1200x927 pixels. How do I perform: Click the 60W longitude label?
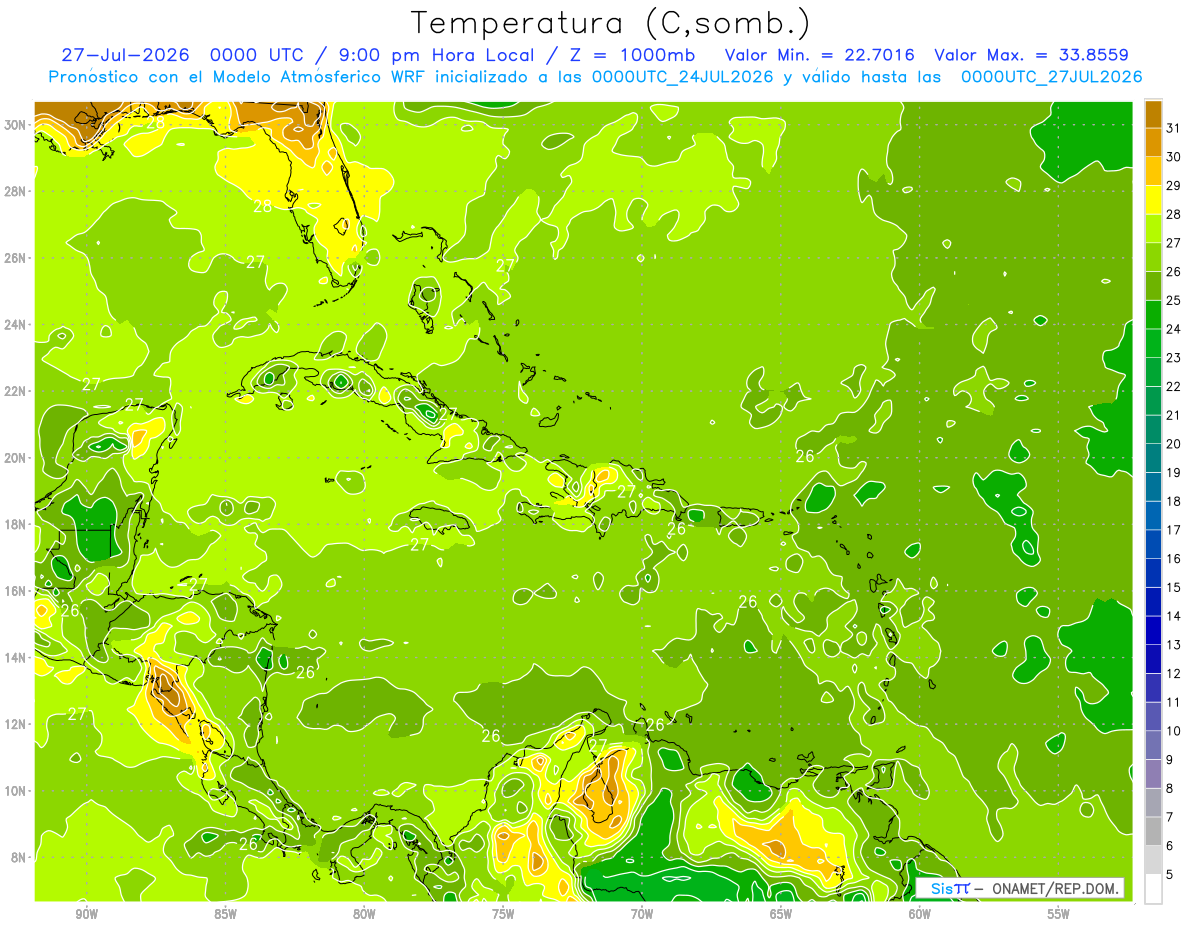[x=920, y=915]
